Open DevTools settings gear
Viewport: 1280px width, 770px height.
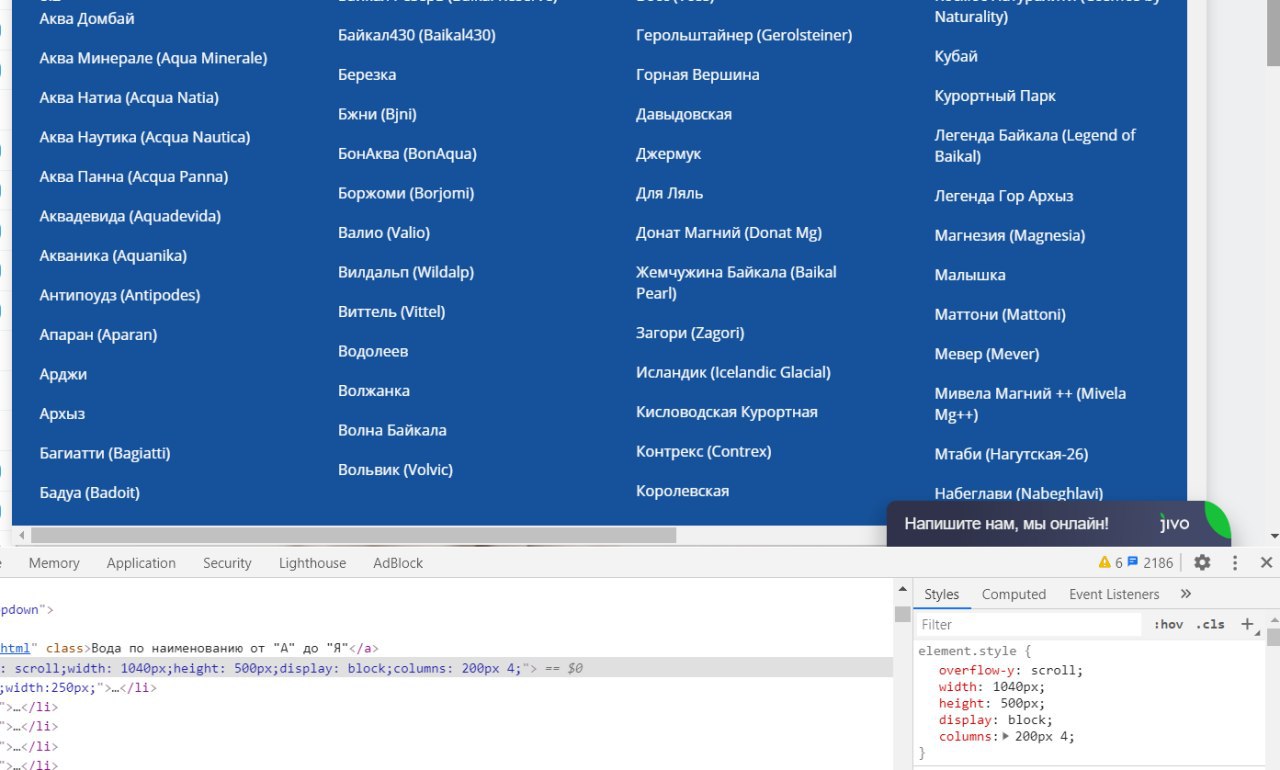click(1202, 563)
